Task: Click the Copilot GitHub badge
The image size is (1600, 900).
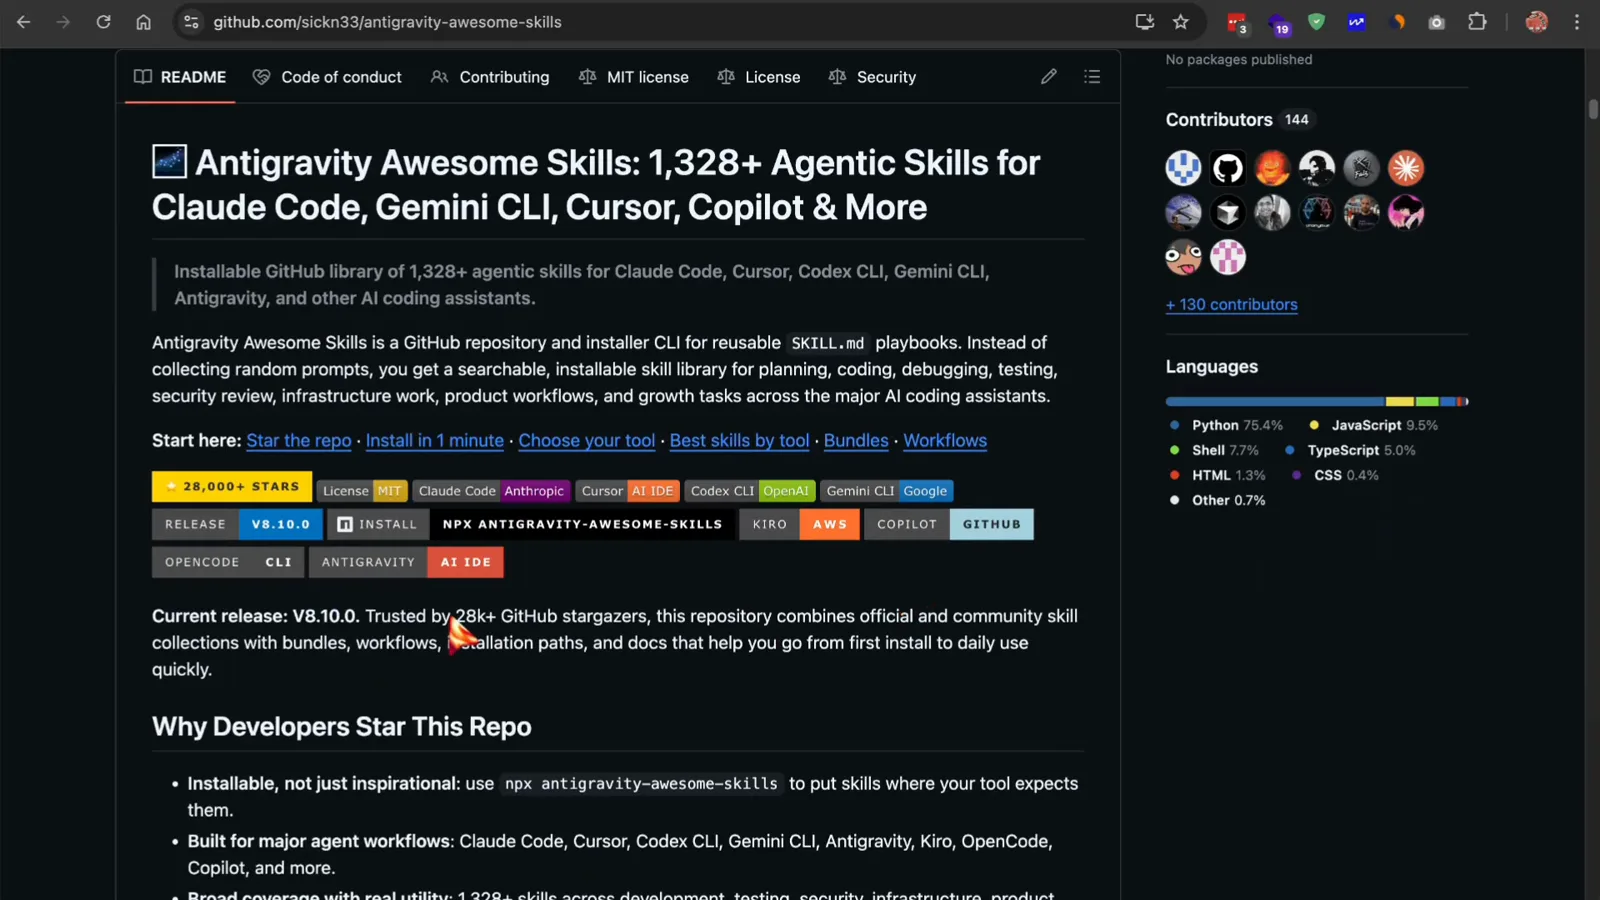Action: click(x=949, y=524)
